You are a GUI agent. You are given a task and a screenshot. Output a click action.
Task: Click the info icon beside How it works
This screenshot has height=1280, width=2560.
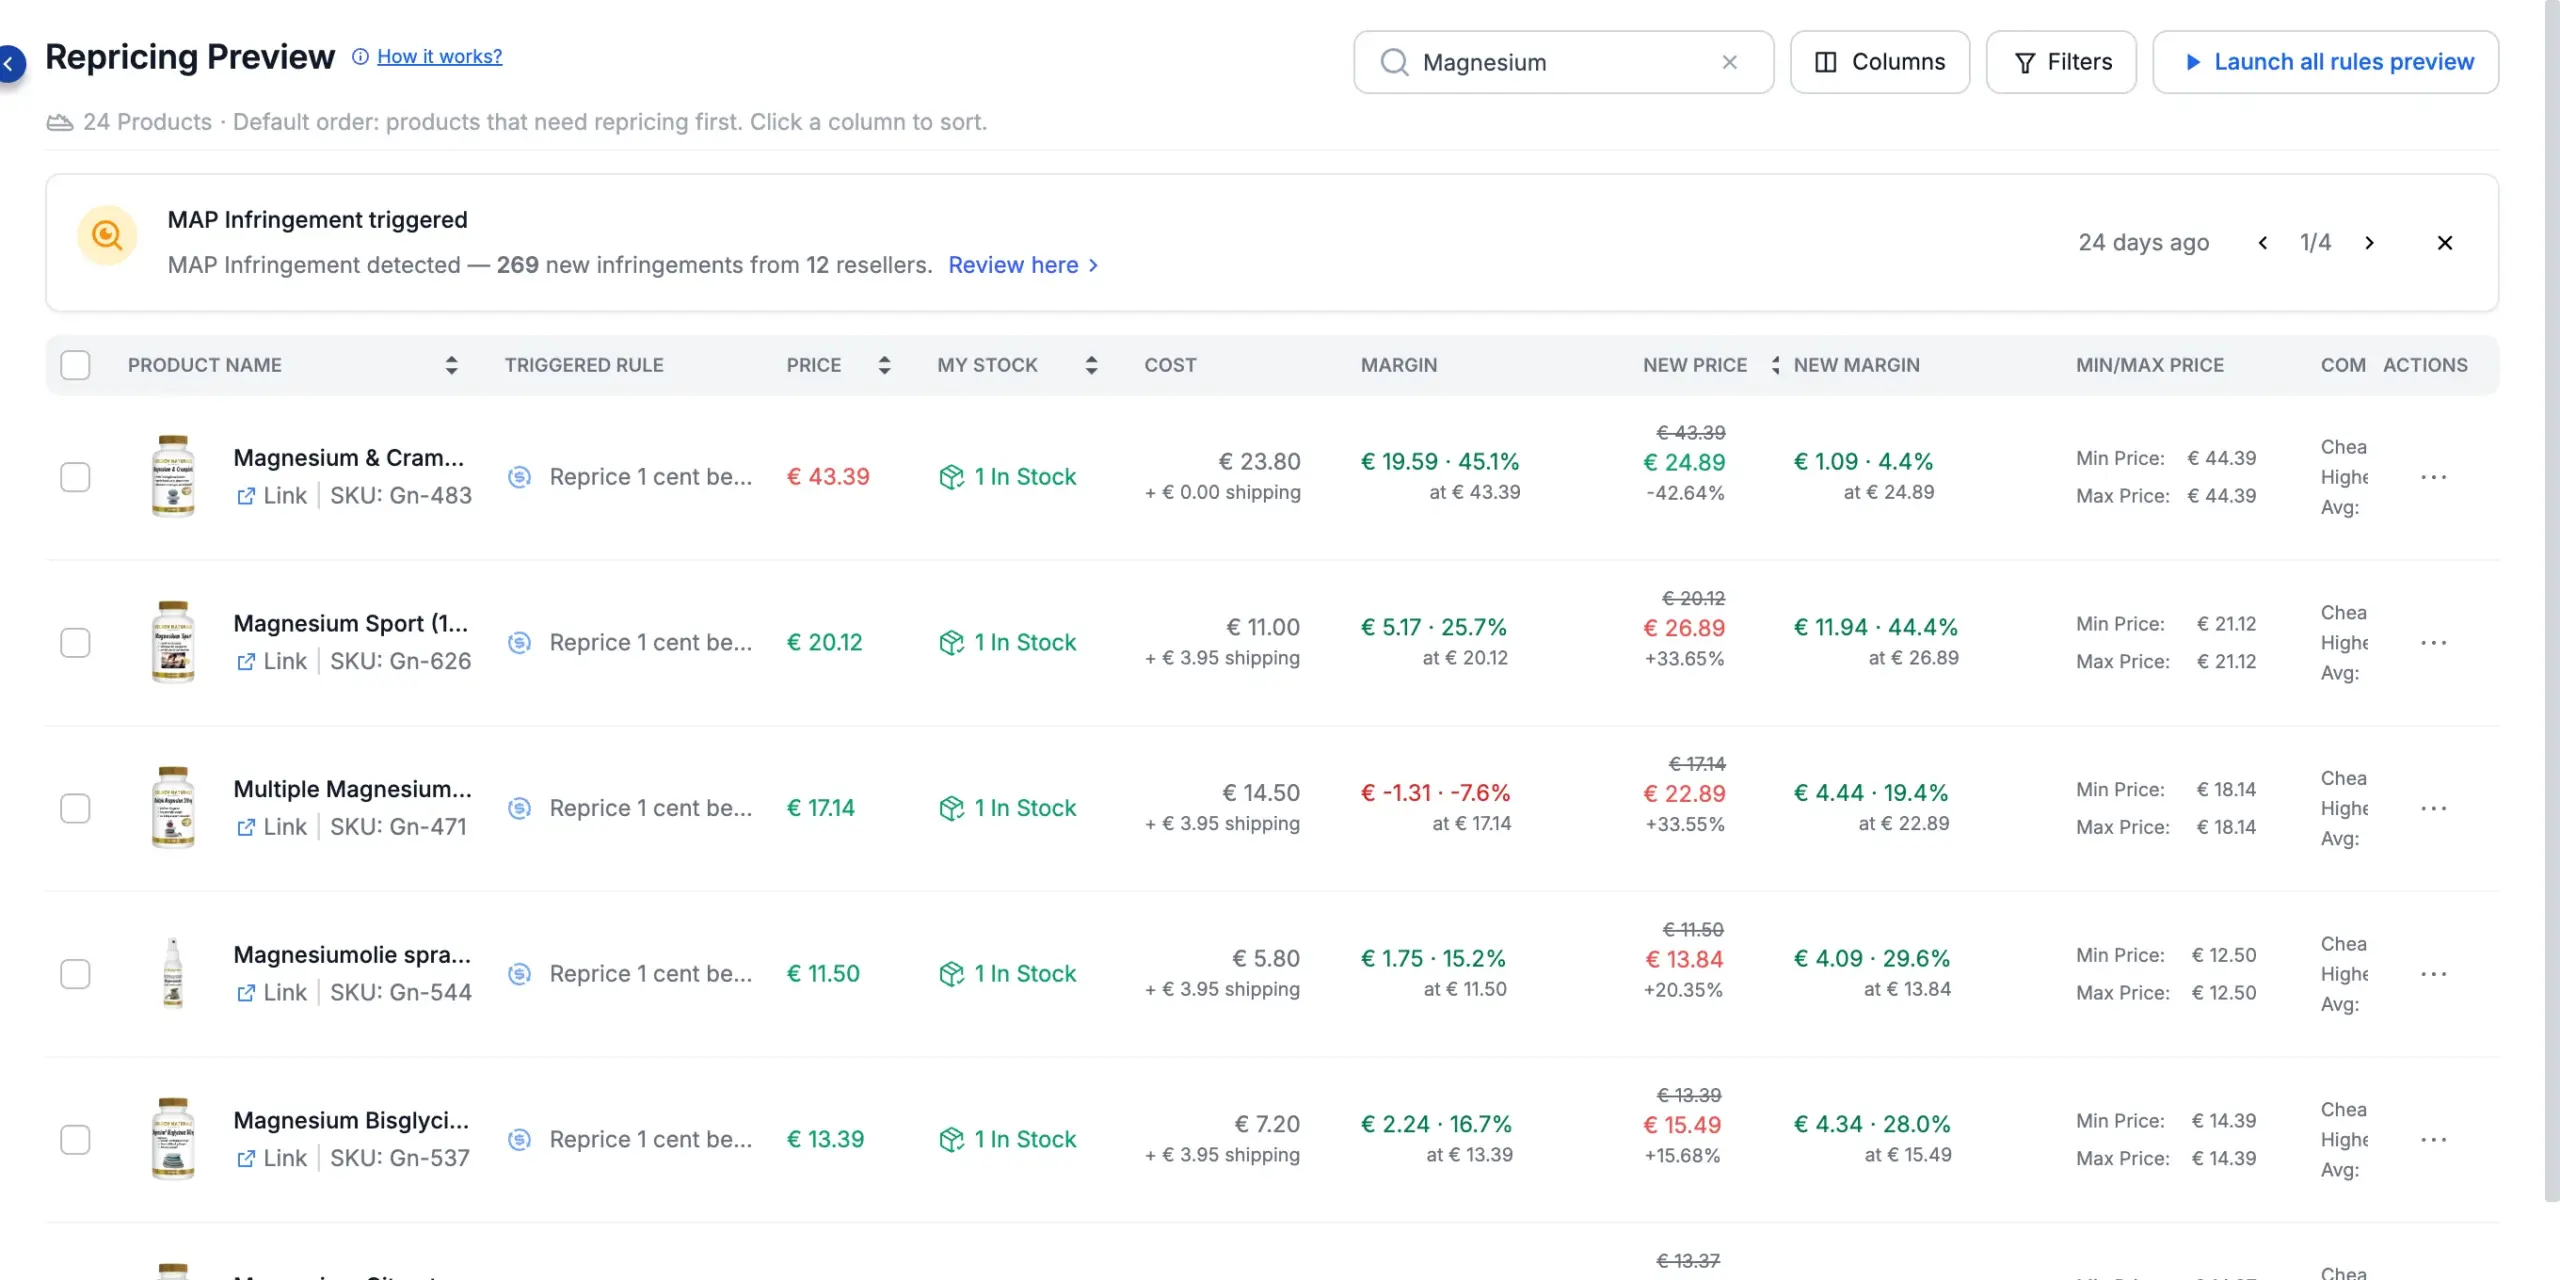pyautogui.click(x=360, y=57)
